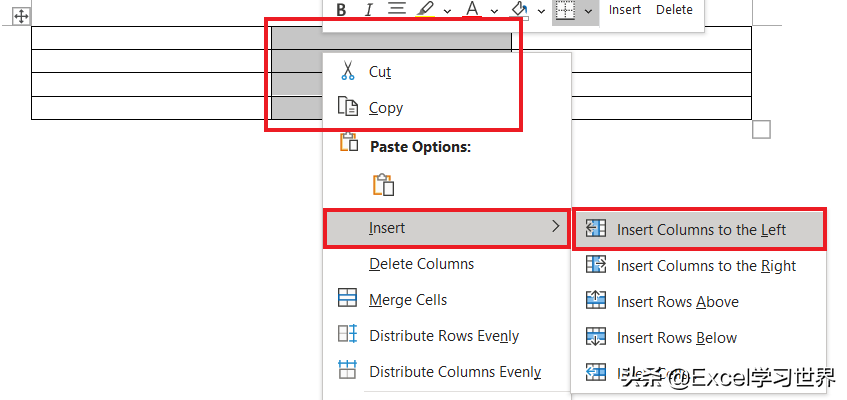Click the Distribute Rows Evenly icon

click(347, 334)
